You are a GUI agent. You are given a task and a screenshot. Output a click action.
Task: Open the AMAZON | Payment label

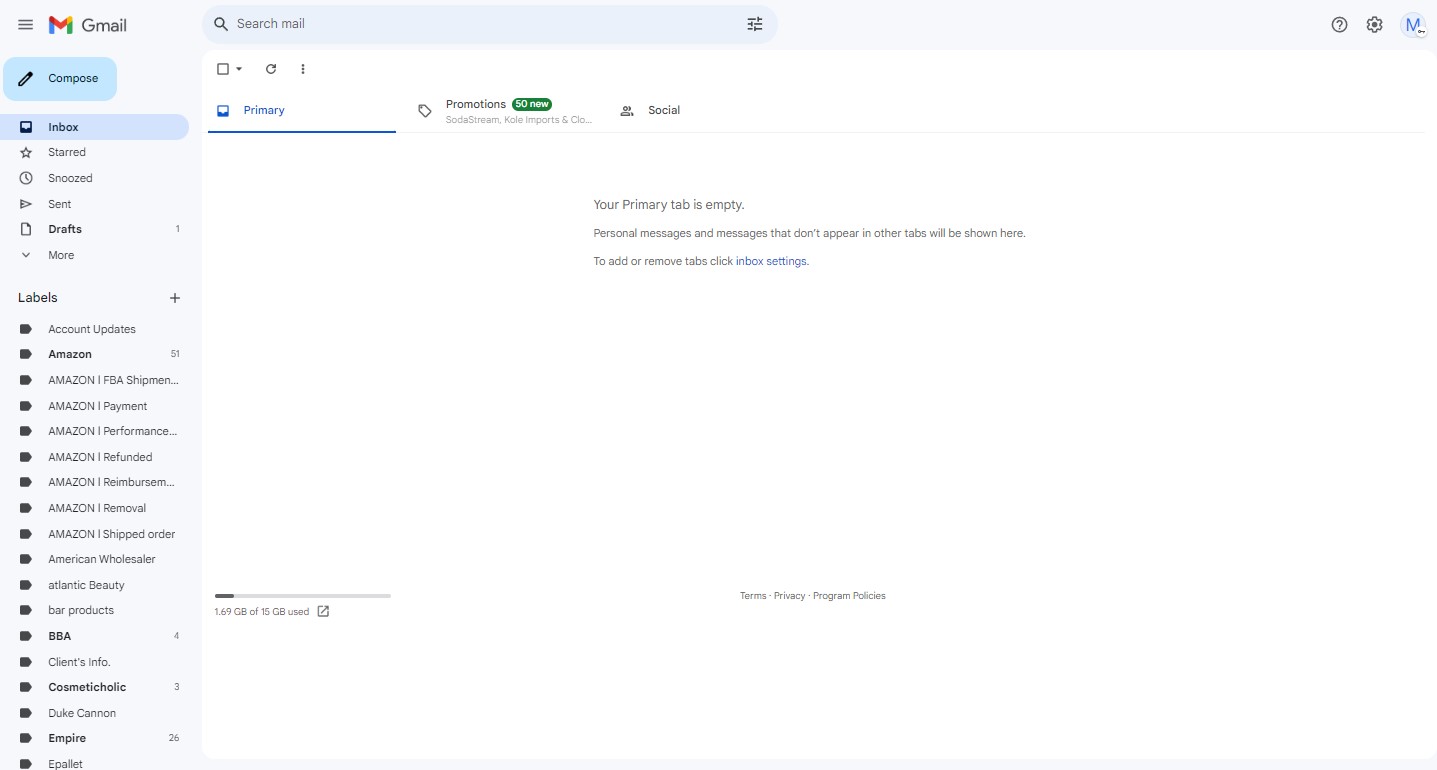click(94, 406)
